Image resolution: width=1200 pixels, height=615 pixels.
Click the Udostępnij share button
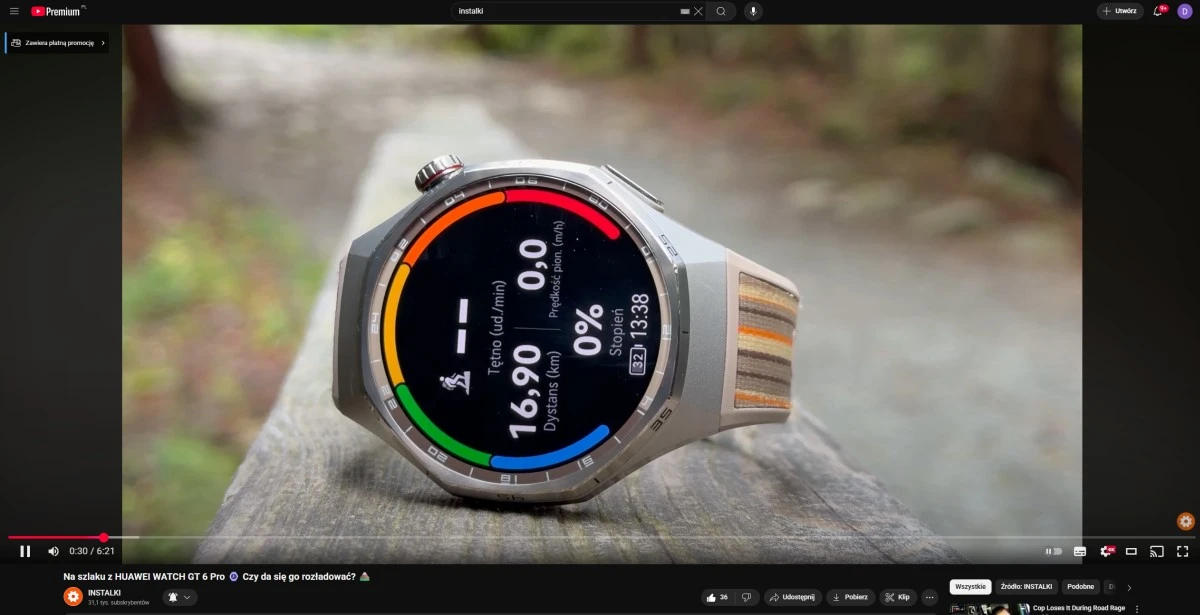click(x=793, y=597)
